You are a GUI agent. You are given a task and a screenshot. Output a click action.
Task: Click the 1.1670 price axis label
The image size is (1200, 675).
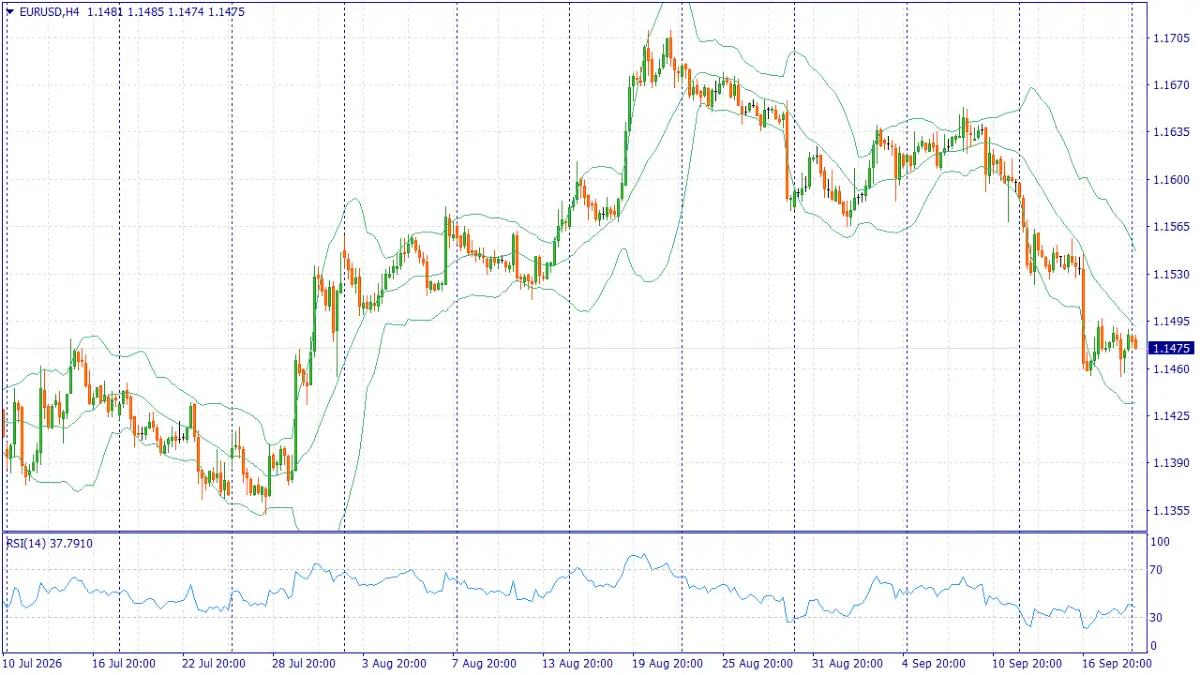tap(1169, 86)
